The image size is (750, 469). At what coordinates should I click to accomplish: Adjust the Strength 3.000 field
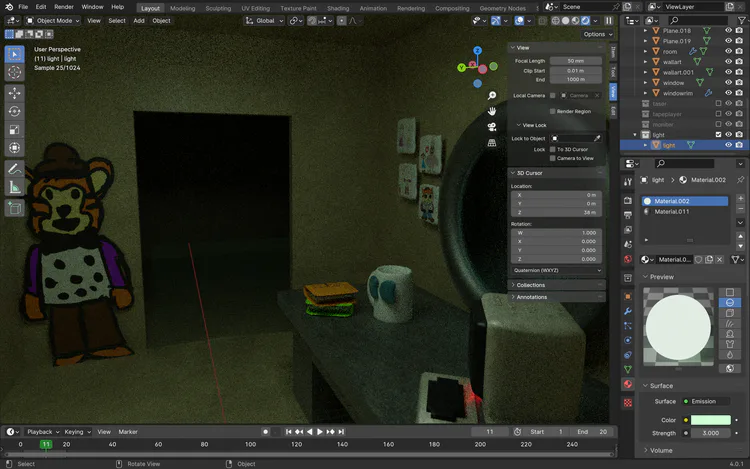point(710,433)
